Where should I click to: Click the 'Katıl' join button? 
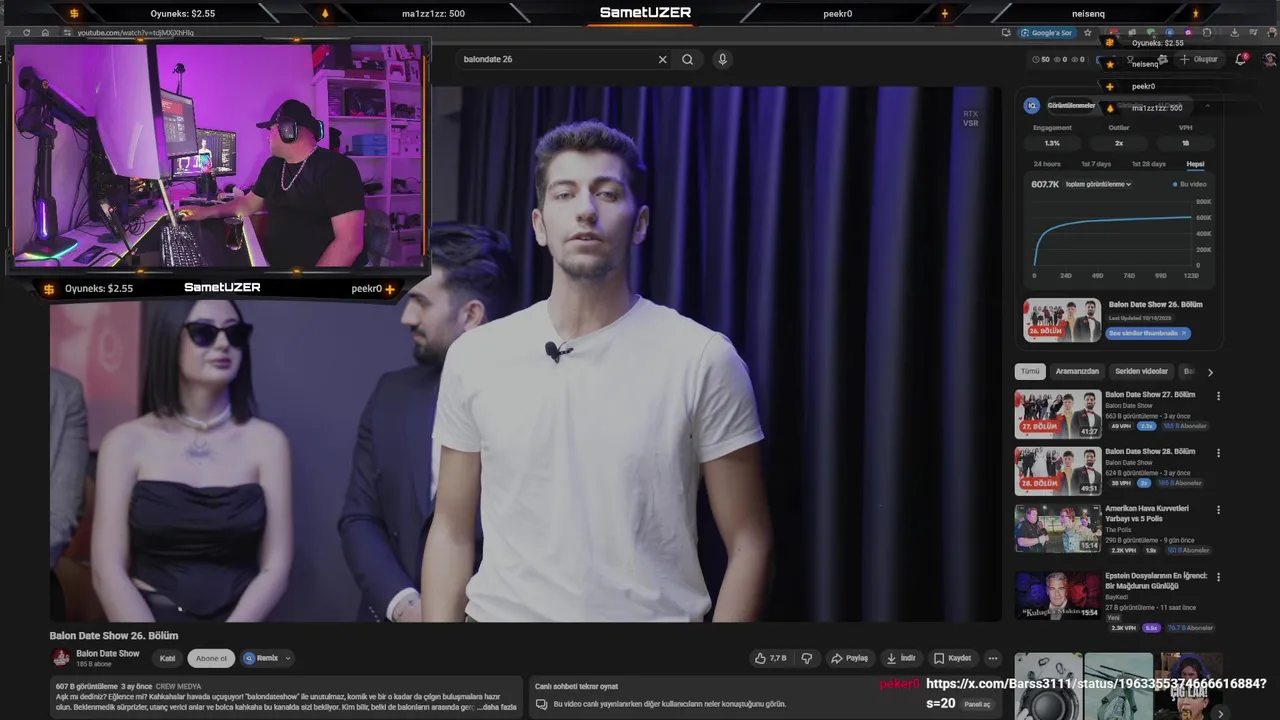[167, 658]
